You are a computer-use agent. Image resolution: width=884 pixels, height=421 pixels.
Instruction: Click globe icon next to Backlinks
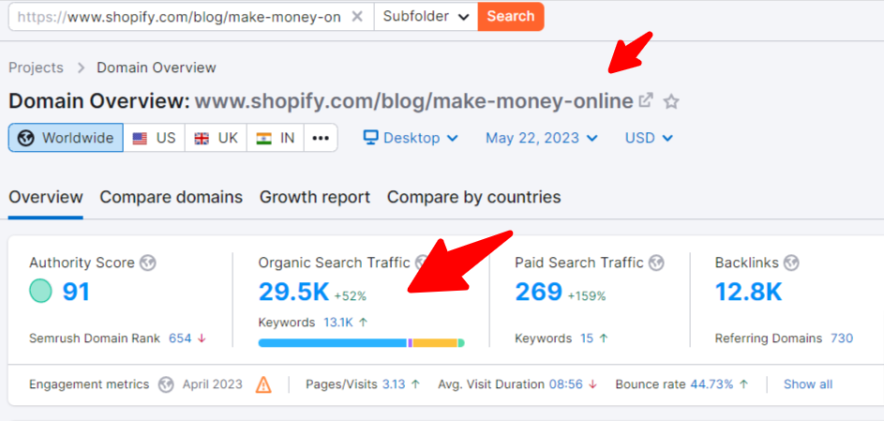(x=792, y=263)
